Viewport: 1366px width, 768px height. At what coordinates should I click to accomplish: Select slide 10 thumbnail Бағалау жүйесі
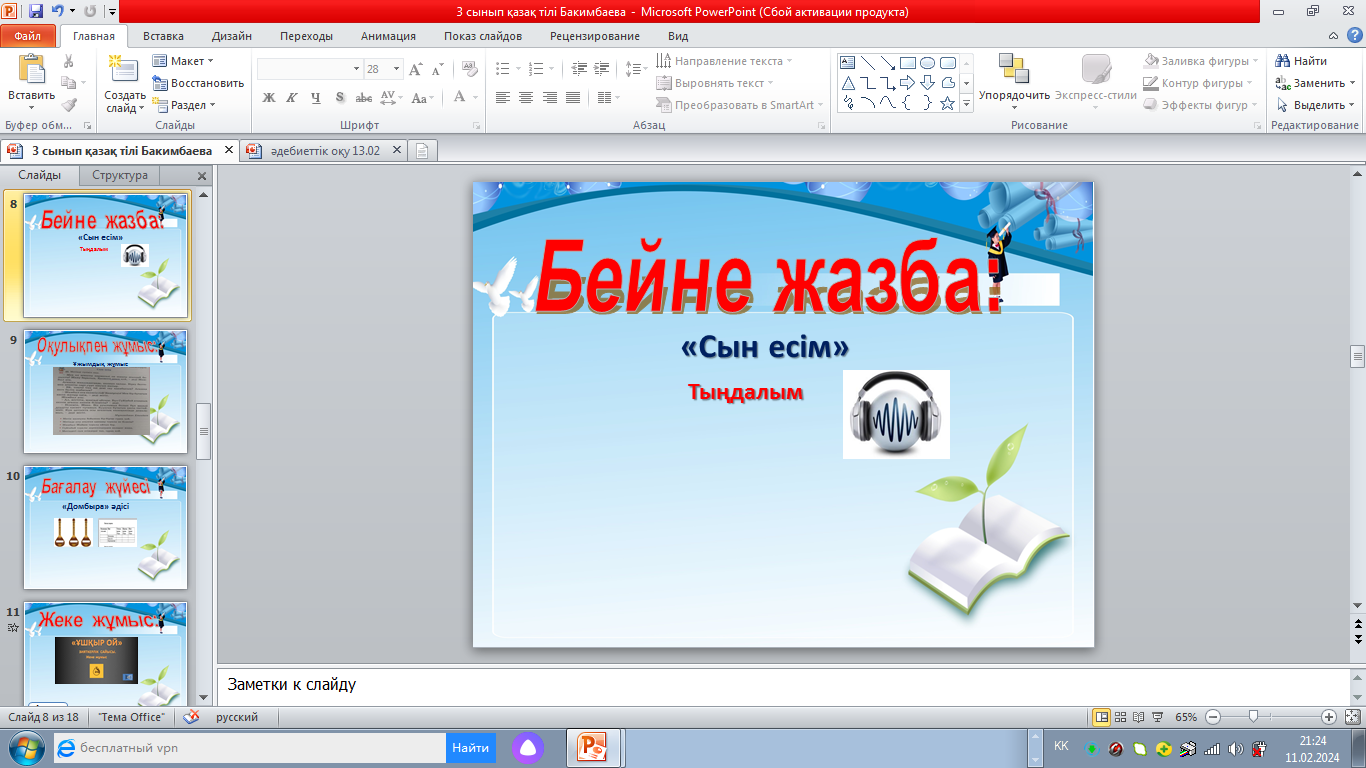coord(105,527)
